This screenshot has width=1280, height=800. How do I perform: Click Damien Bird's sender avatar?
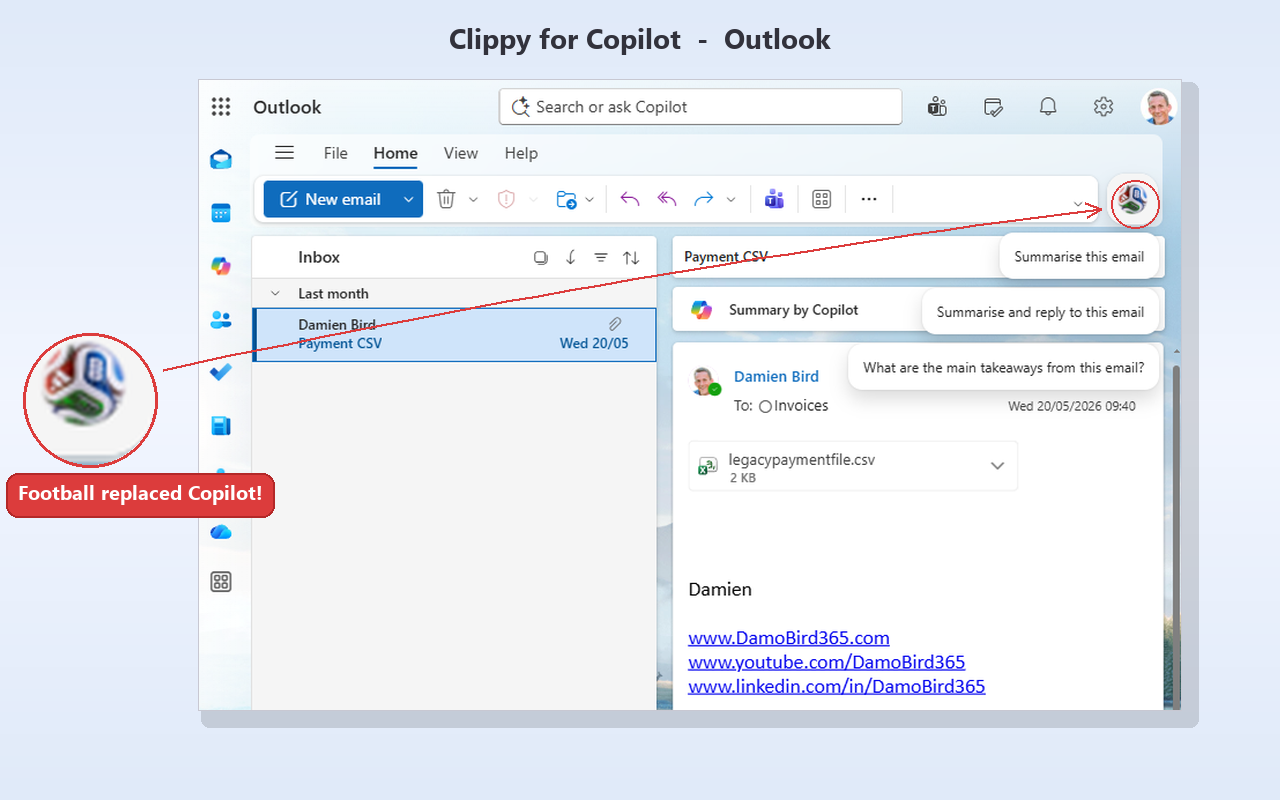(706, 381)
